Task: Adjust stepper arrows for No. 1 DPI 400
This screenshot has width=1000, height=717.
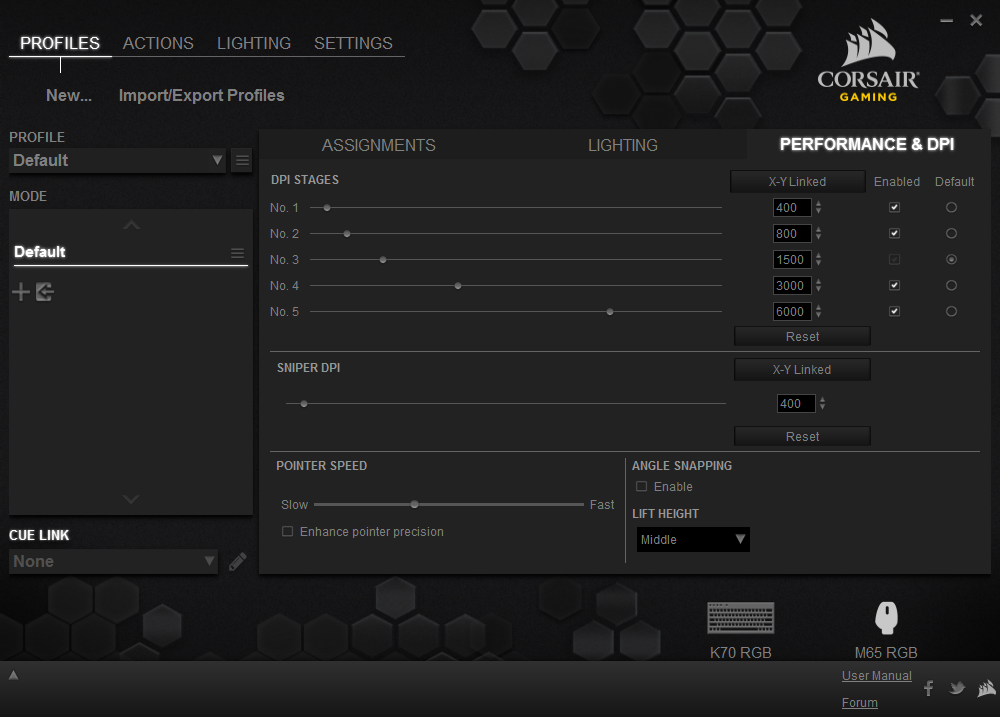Action: (x=818, y=207)
